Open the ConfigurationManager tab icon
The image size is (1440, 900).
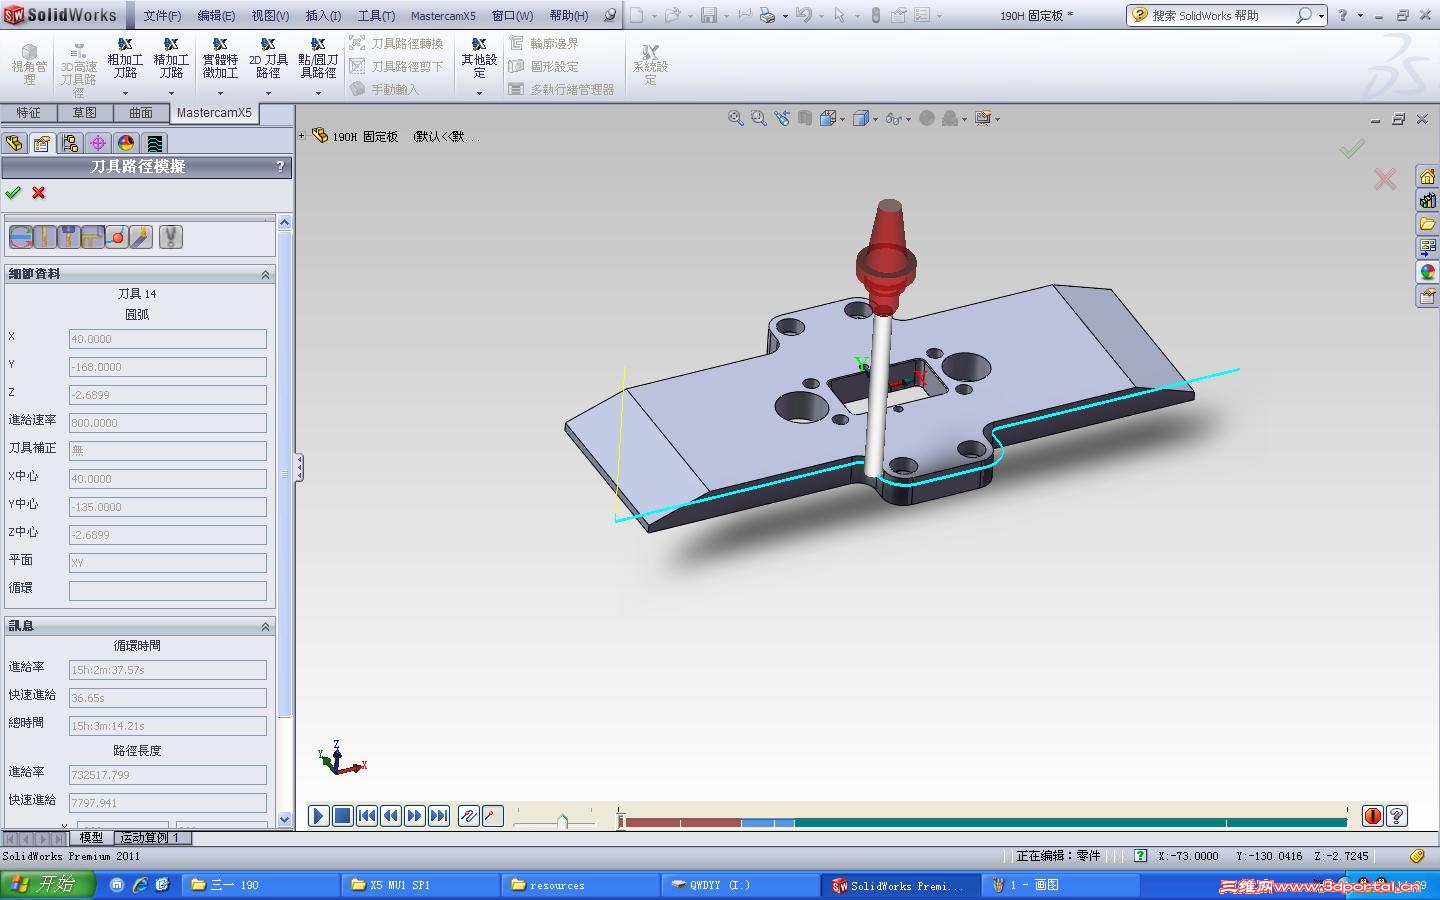[70, 143]
